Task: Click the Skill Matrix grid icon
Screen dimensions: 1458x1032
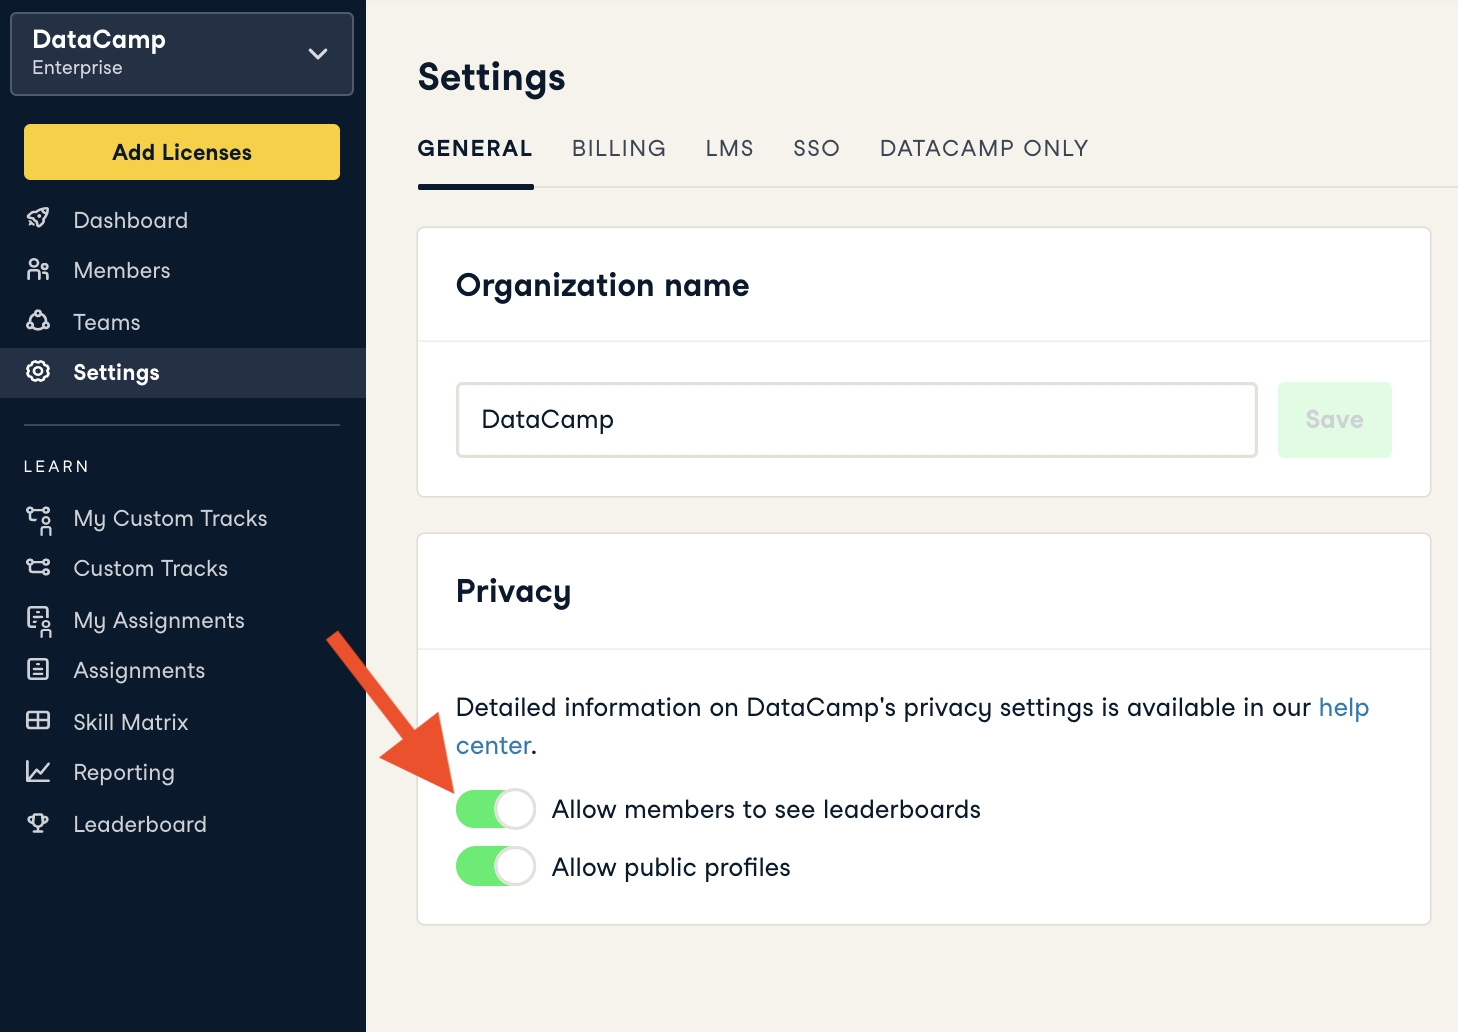Action: click(x=38, y=721)
